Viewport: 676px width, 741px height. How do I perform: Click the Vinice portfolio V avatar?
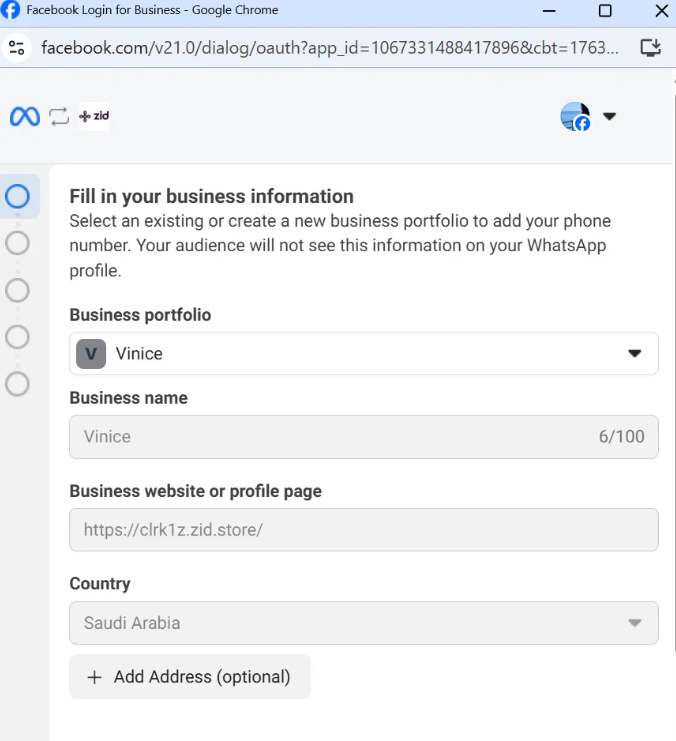pos(91,353)
